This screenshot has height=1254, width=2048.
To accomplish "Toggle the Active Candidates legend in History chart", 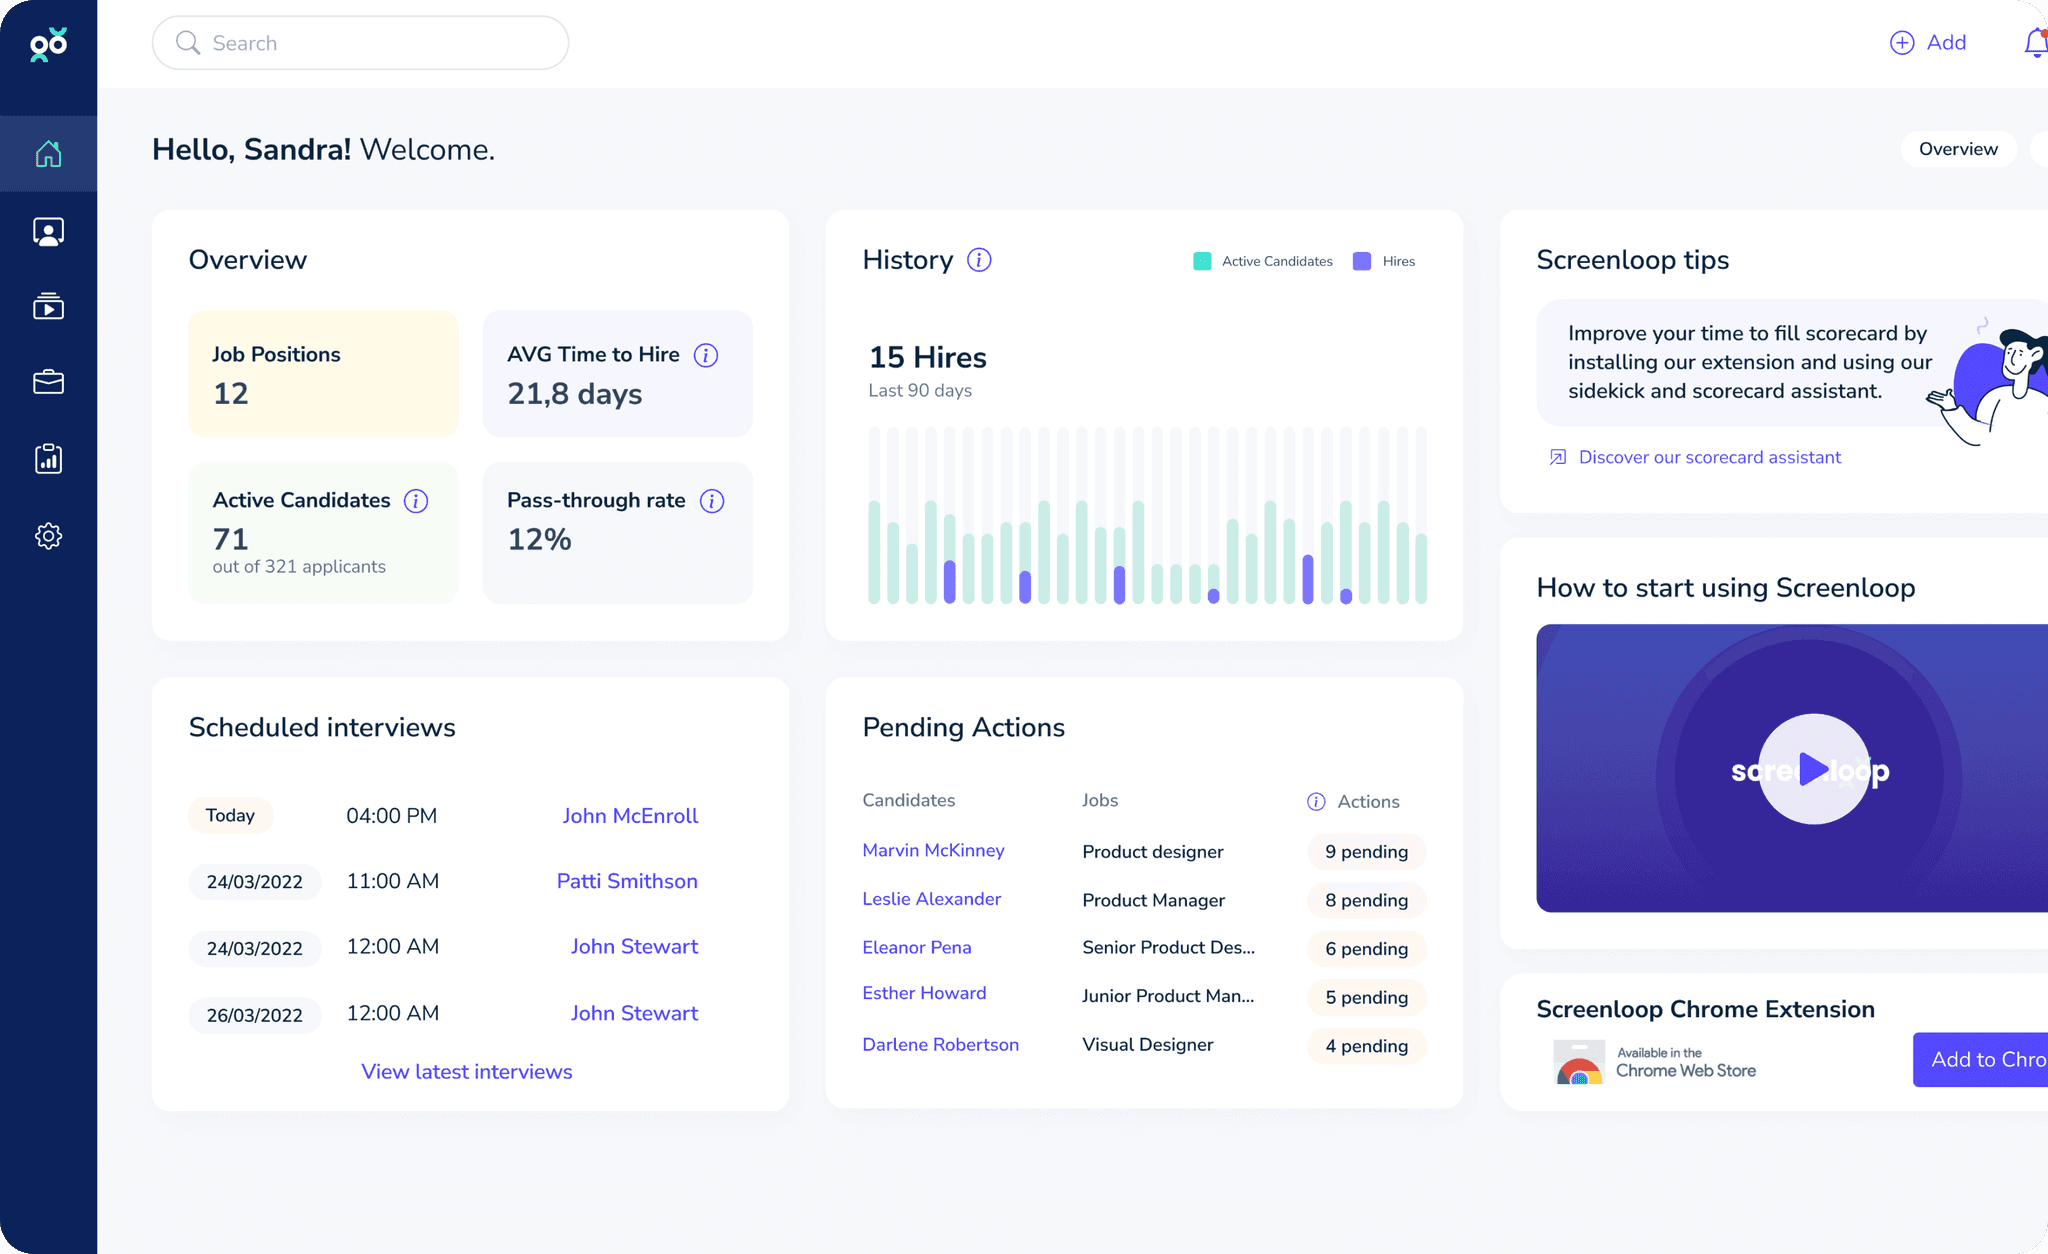I will pyautogui.click(x=1262, y=261).
